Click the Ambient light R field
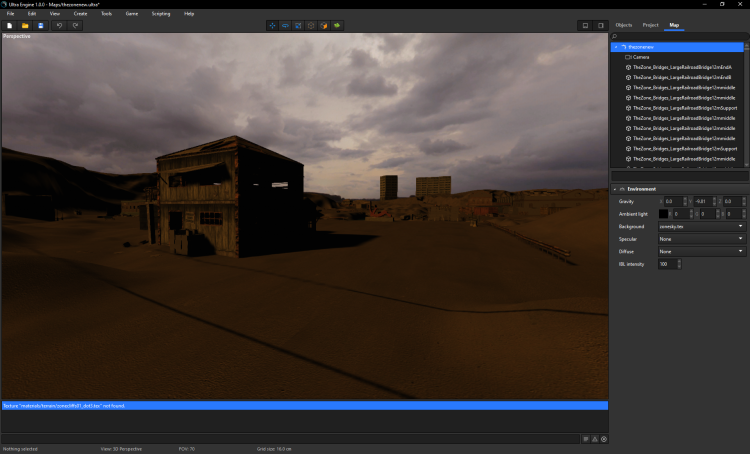Viewport: 750px width, 454px height. [x=680, y=214]
